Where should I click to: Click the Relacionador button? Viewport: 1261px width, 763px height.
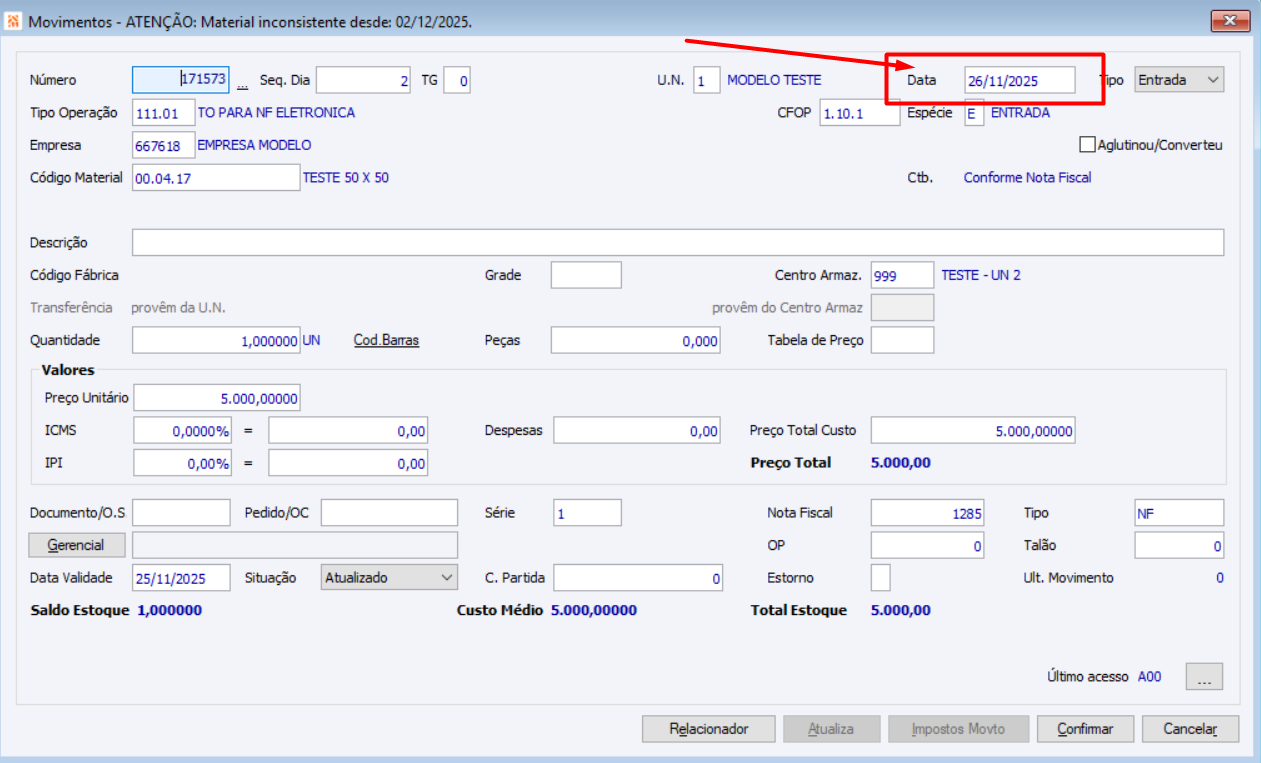tap(708, 729)
